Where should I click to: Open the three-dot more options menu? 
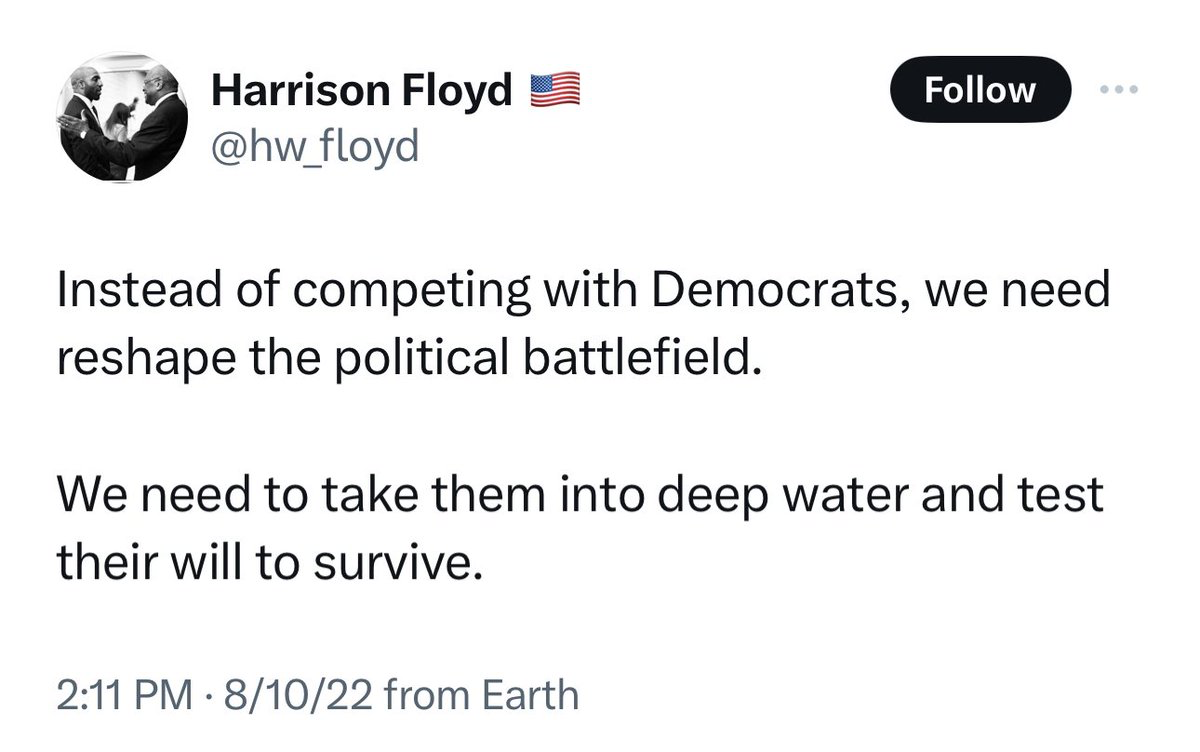click(1119, 89)
